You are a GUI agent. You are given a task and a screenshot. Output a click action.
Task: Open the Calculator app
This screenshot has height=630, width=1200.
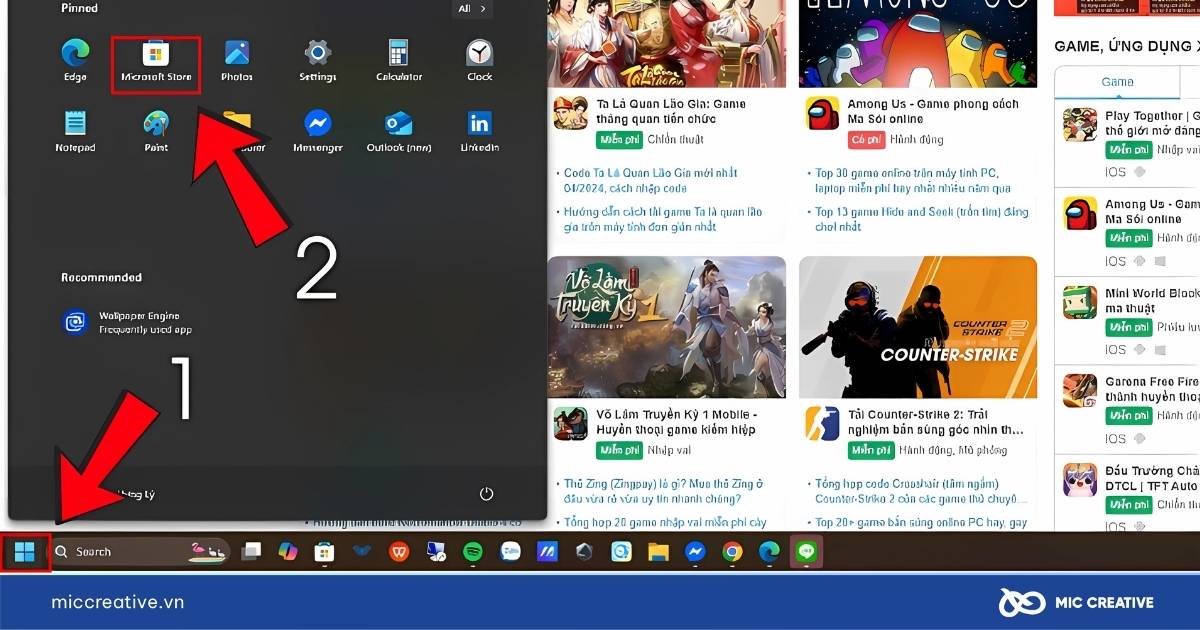(x=399, y=62)
